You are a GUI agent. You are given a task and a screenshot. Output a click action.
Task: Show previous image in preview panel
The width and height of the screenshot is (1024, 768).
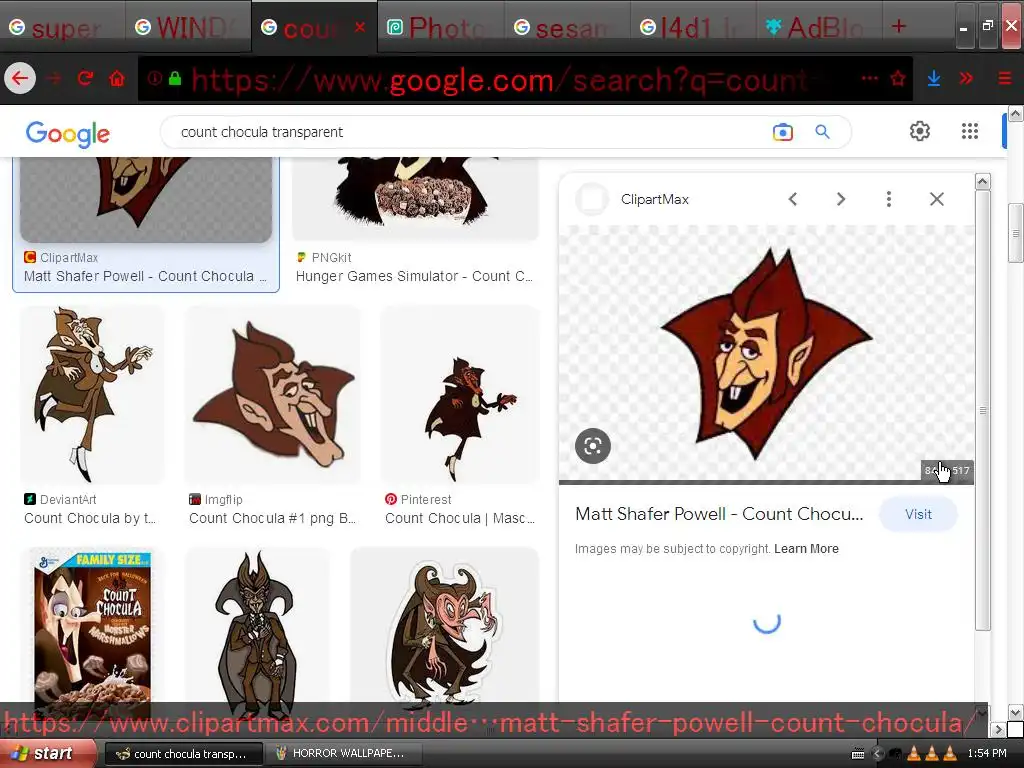pyautogui.click(x=792, y=199)
